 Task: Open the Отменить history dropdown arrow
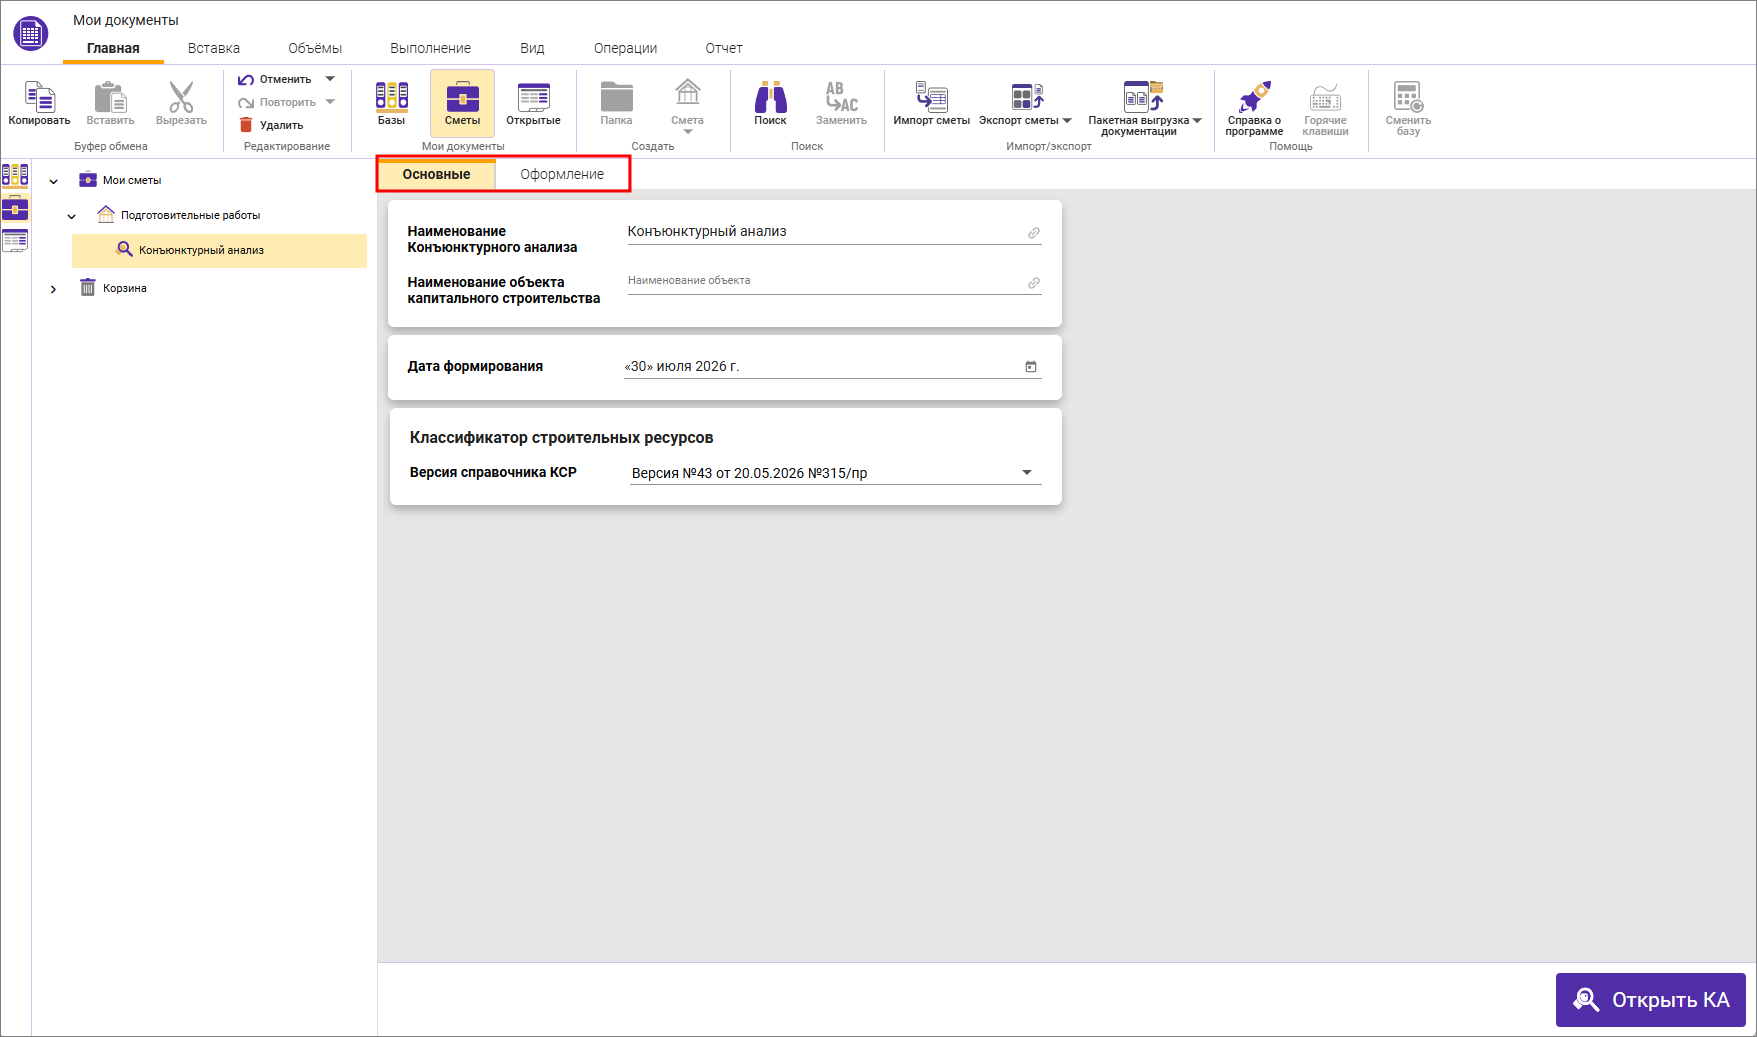click(330, 79)
